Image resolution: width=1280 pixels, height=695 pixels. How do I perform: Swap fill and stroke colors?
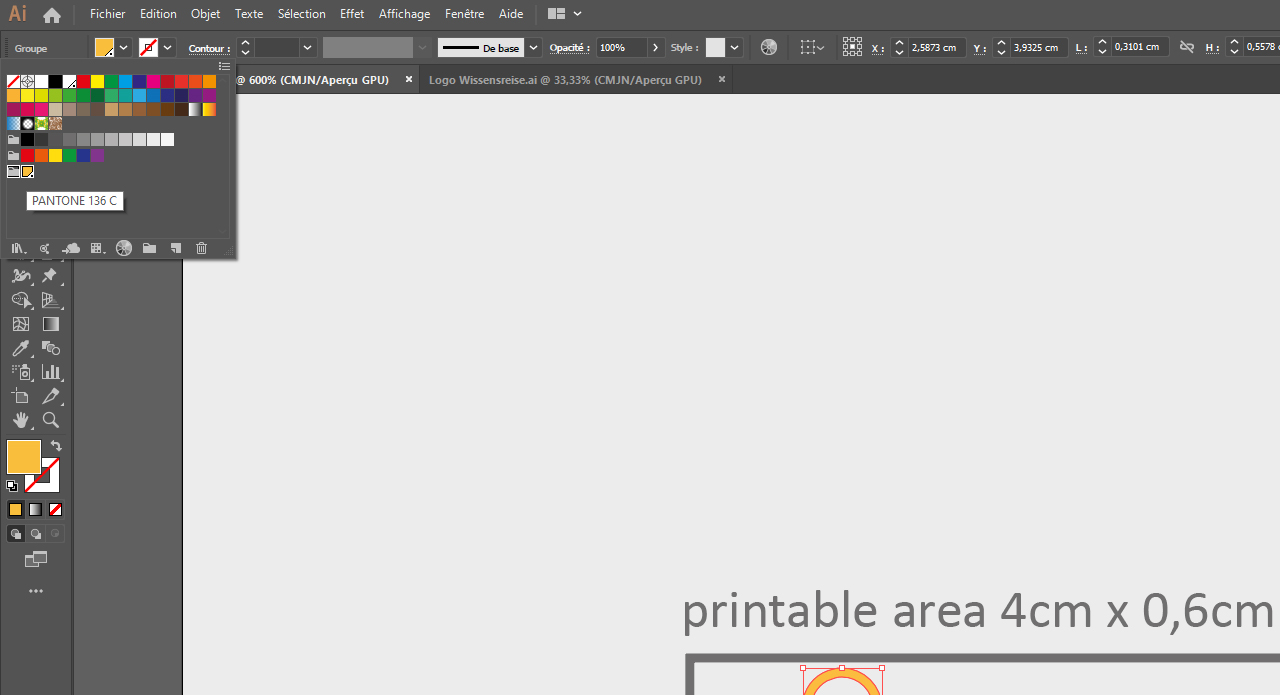point(56,446)
